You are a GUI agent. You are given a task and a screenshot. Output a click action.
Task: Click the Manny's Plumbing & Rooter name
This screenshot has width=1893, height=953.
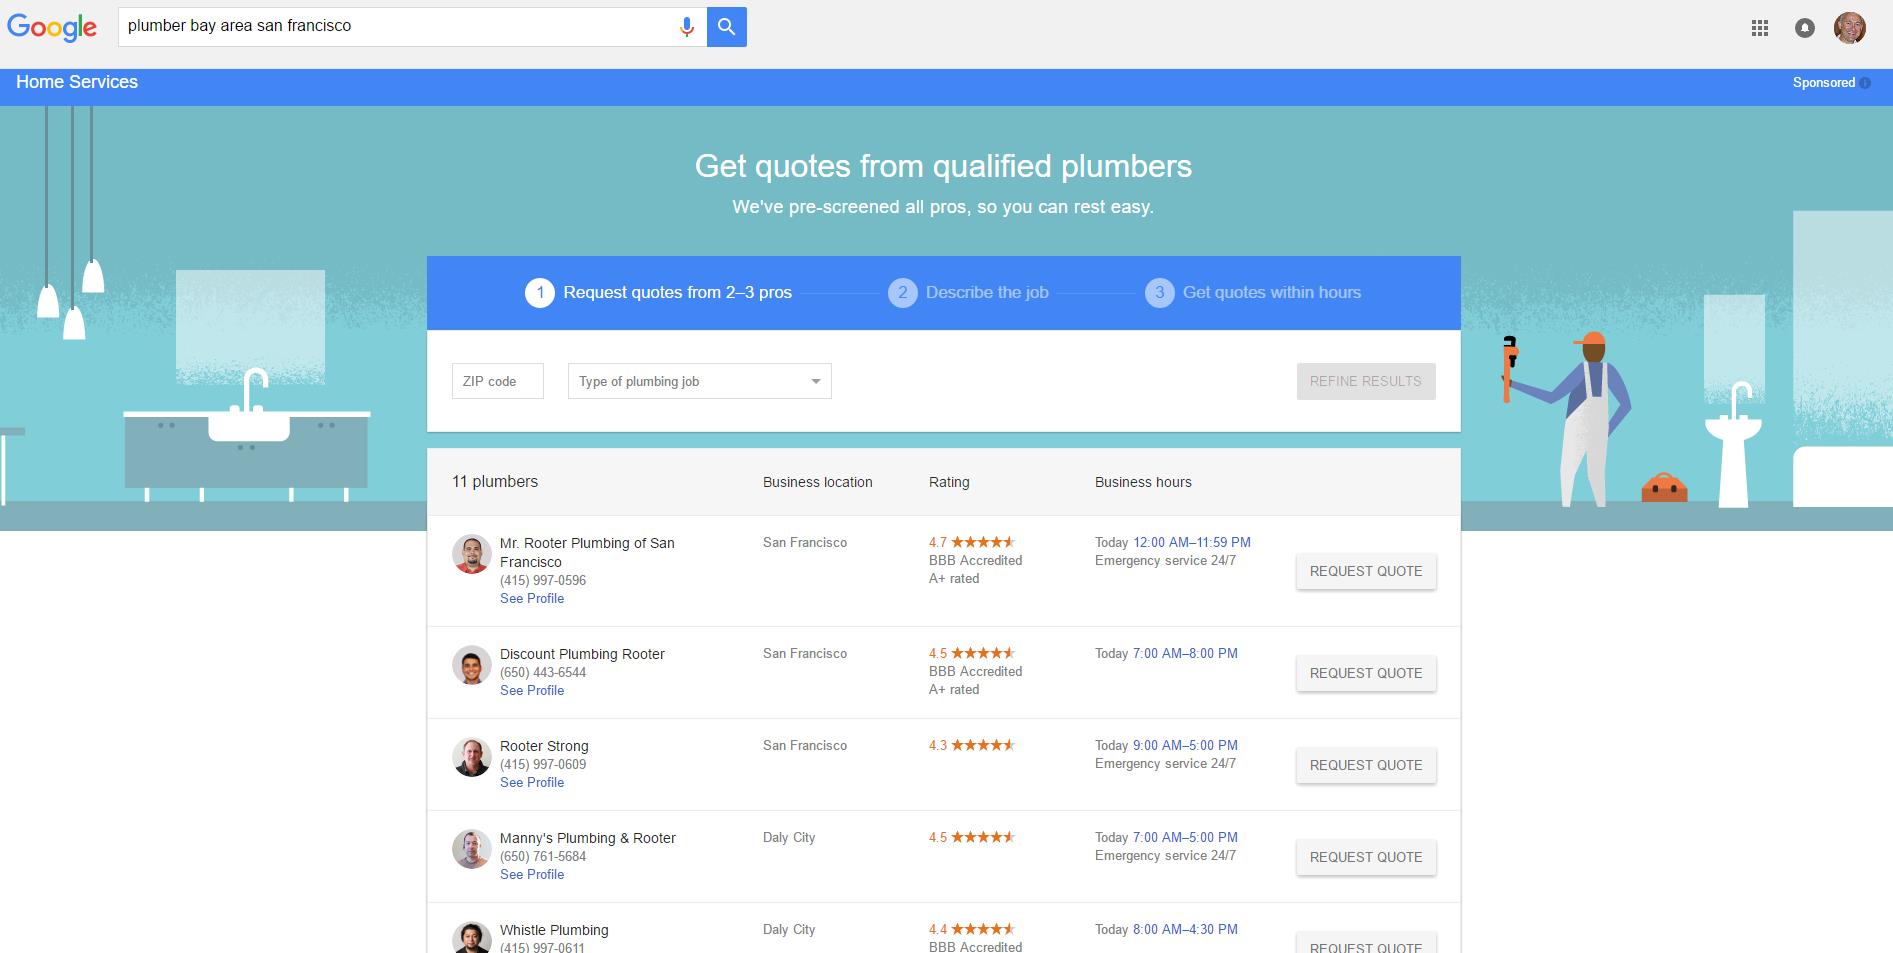click(588, 838)
